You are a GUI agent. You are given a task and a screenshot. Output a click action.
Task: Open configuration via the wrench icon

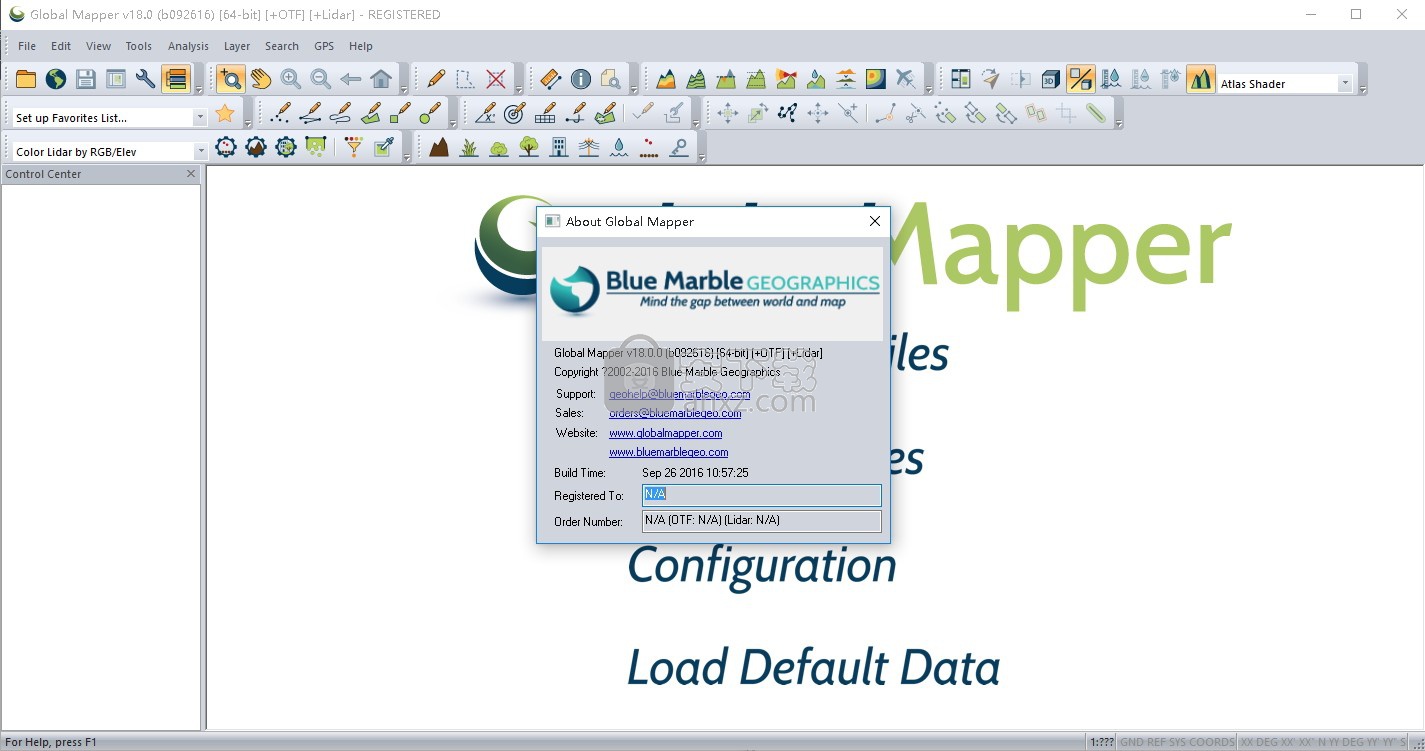(146, 79)
